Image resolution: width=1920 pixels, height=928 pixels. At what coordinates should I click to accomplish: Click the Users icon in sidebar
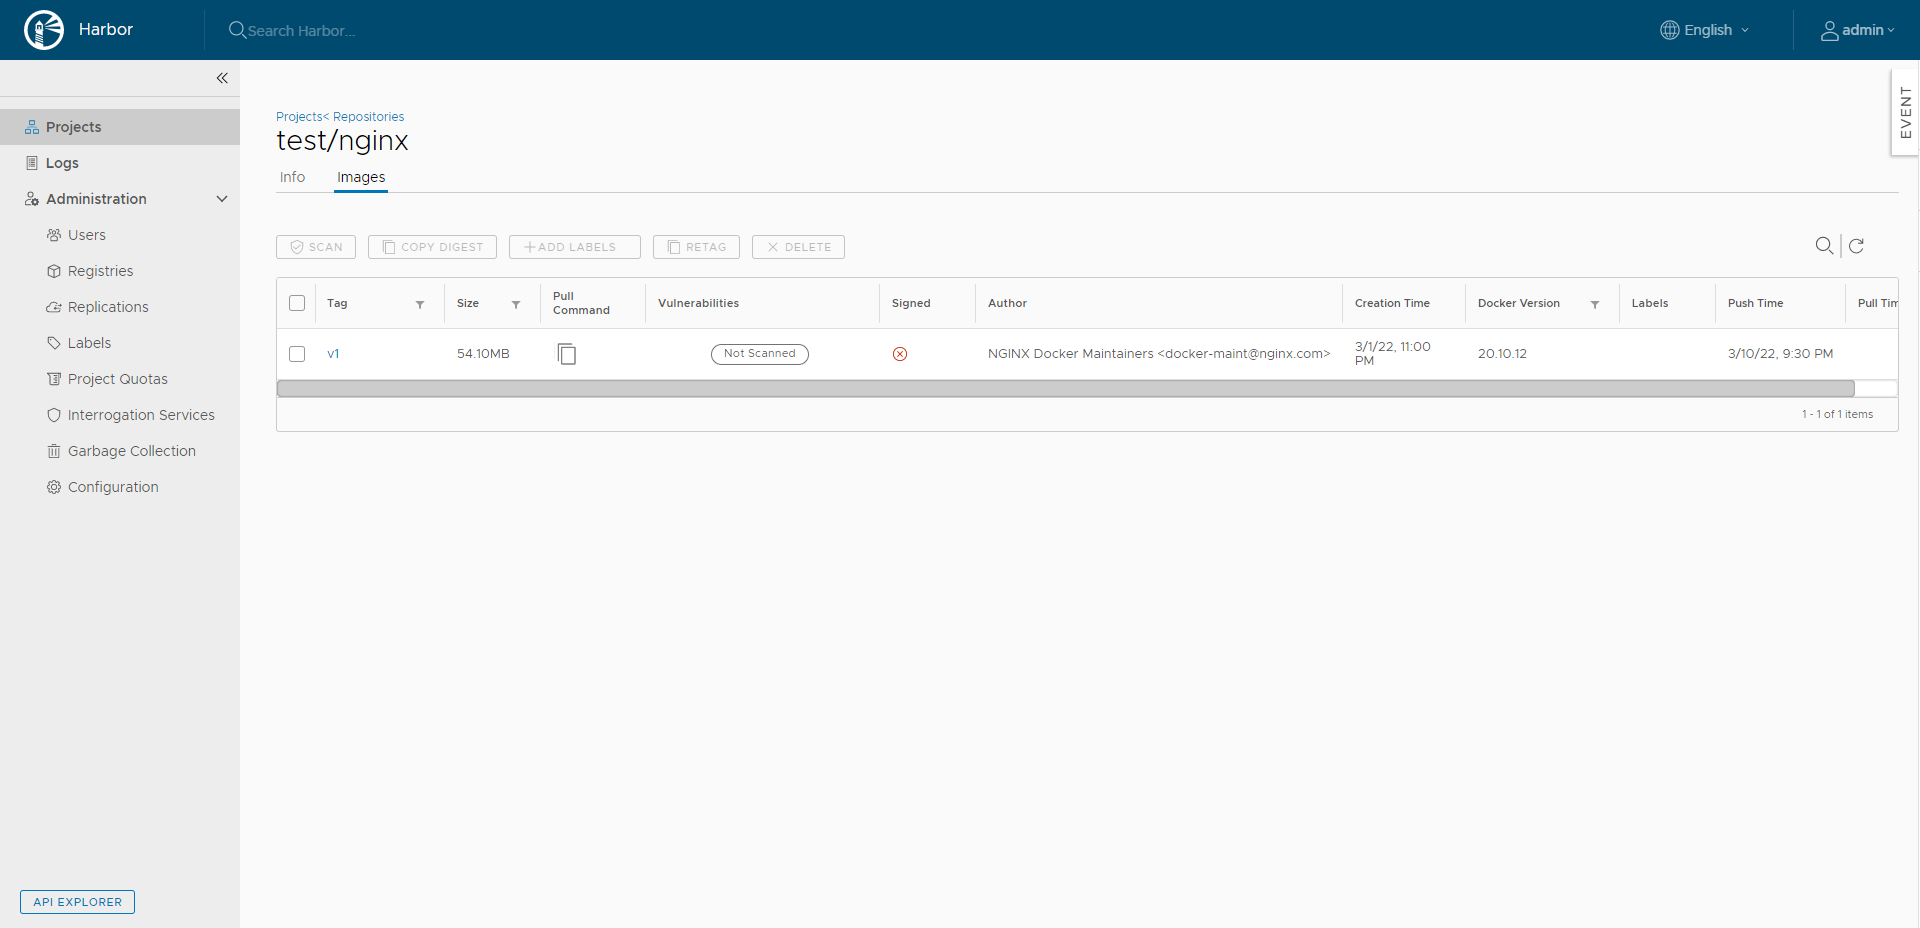(54, 235)
